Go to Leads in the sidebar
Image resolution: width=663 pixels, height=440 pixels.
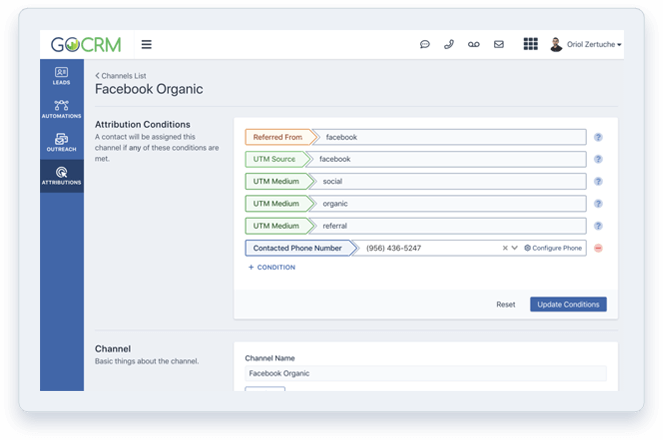coord(62,76)
